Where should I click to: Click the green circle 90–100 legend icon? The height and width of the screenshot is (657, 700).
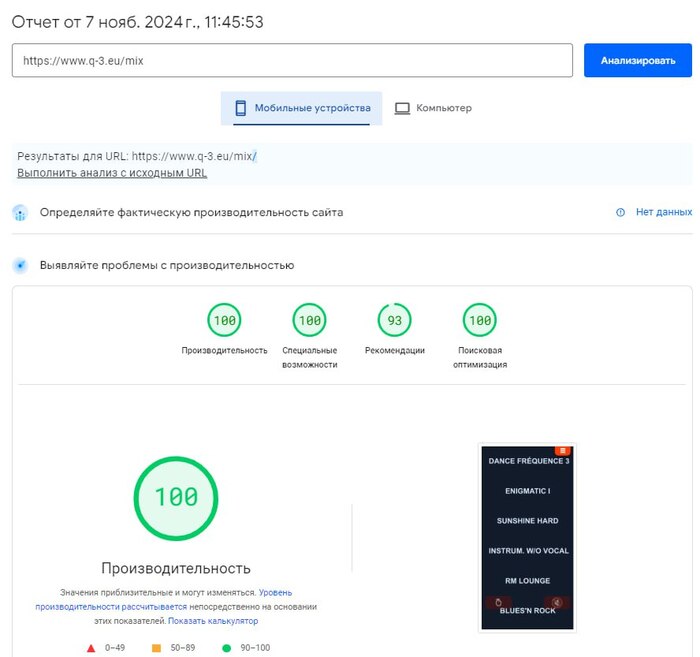226,648
